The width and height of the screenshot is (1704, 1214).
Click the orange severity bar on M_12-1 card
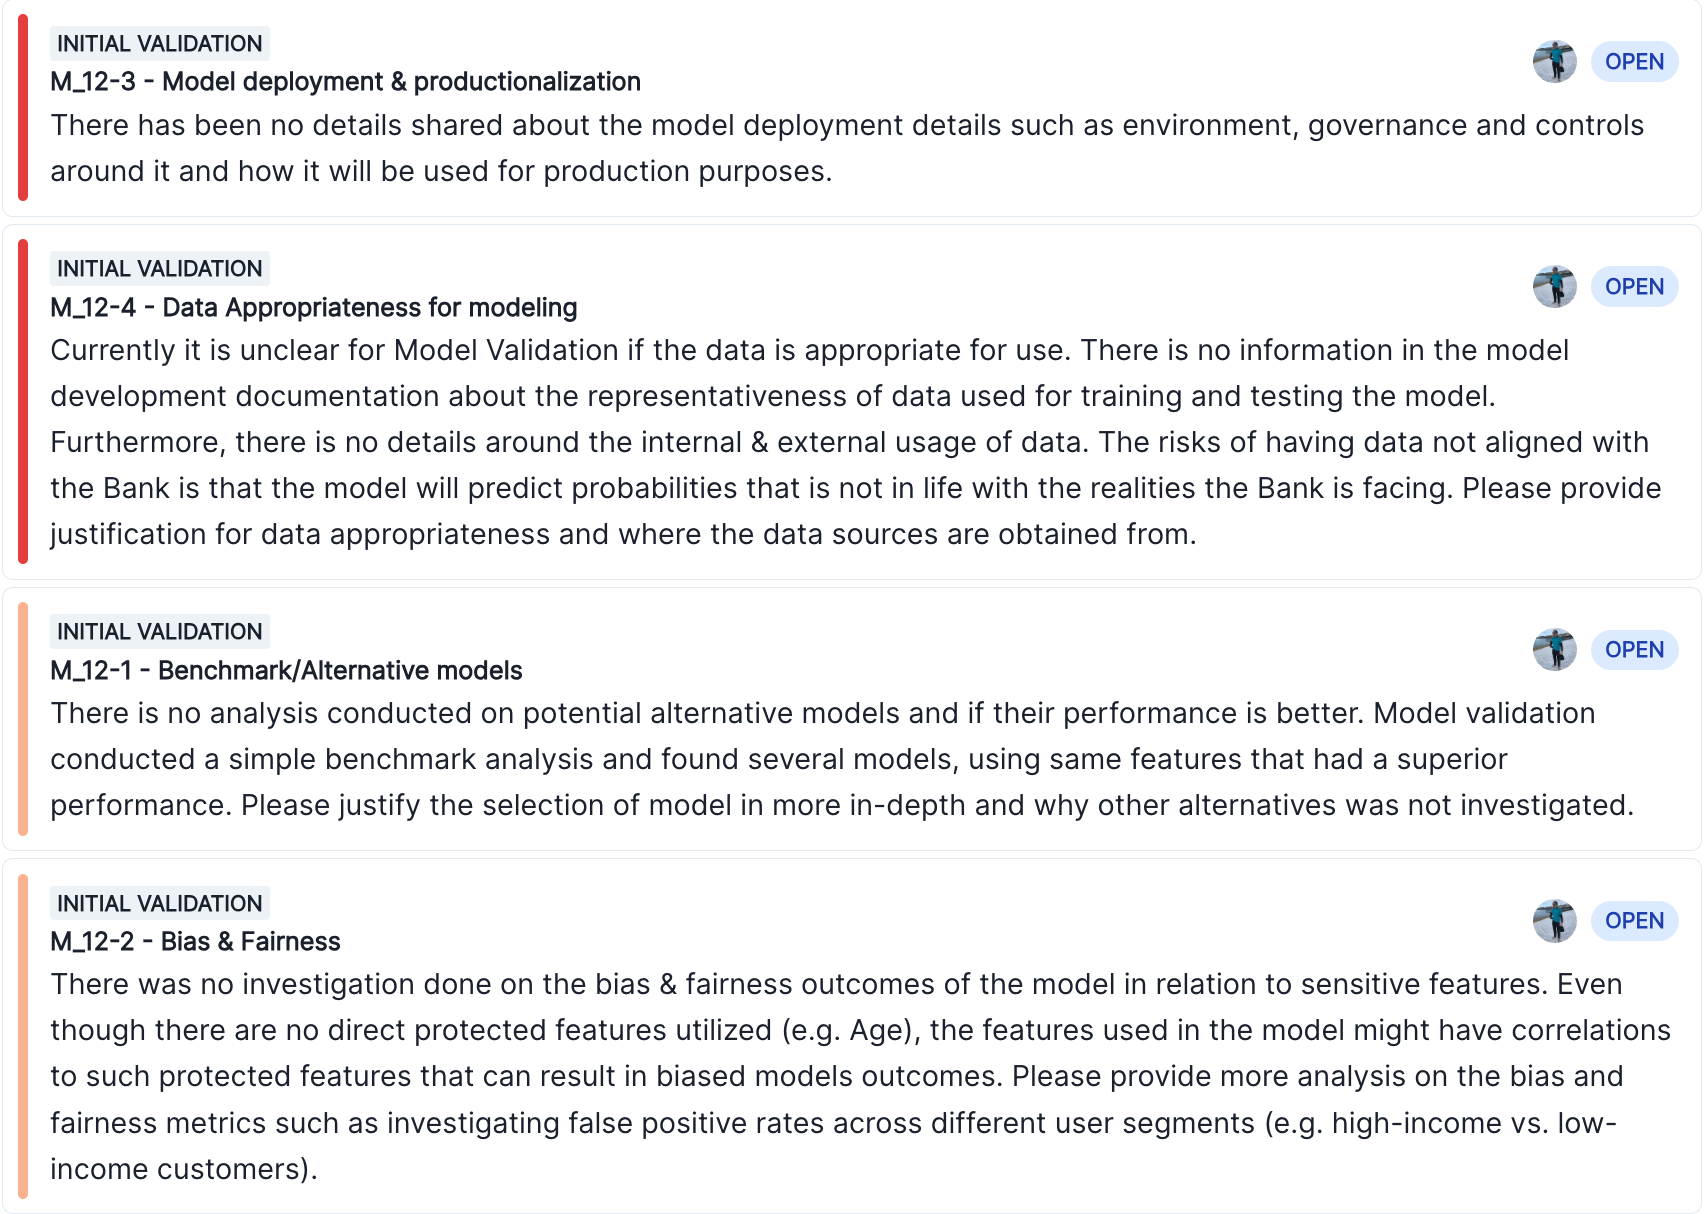coord(22,720)
